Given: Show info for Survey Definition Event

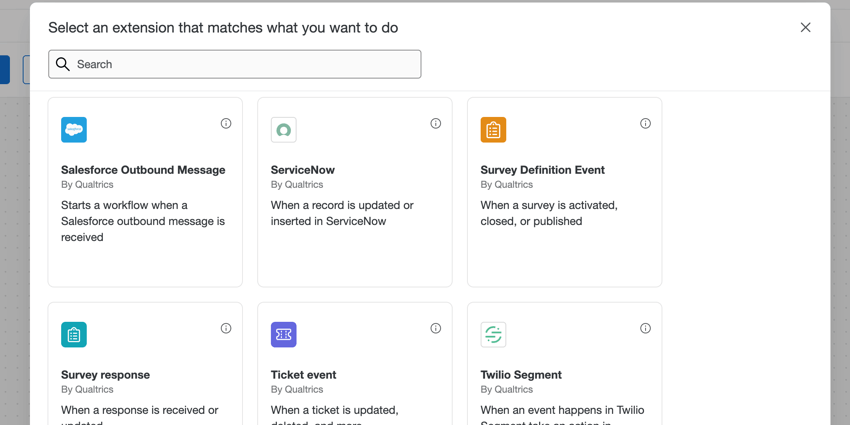Looking at the screenshot, I should click(645, 124).
